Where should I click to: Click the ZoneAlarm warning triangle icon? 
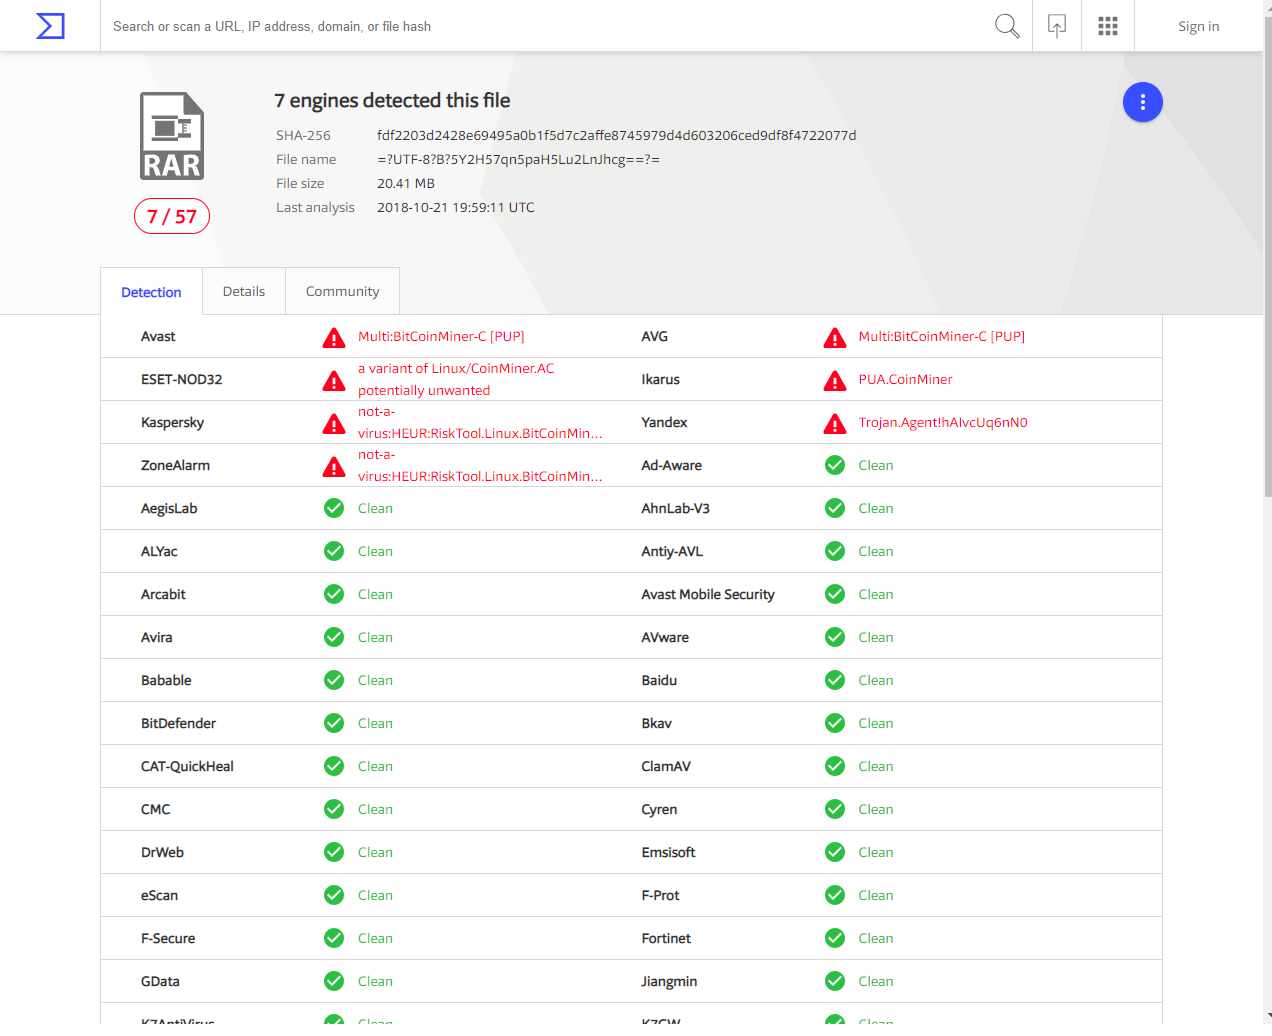coord(334,467)
